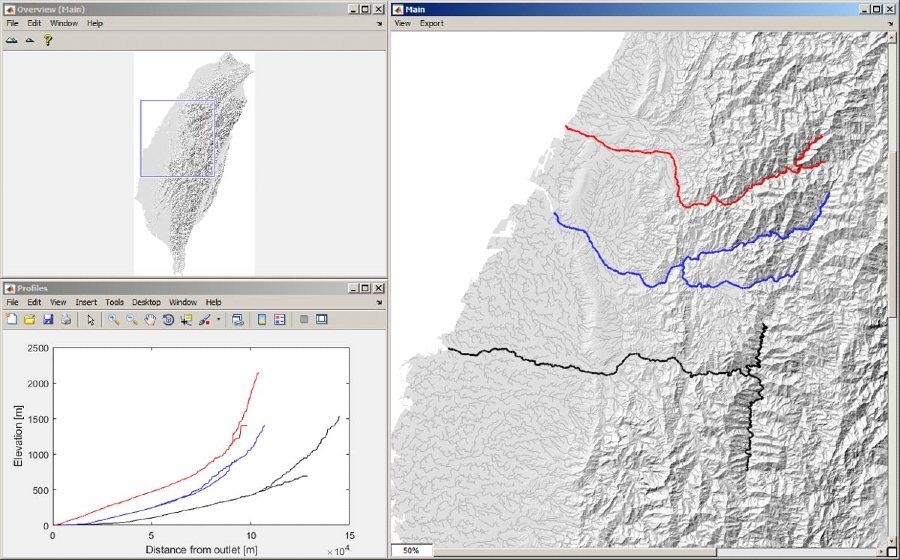Open the Export menu in Main window
This screenshot has width=900, height=560.
coord(431,22)
